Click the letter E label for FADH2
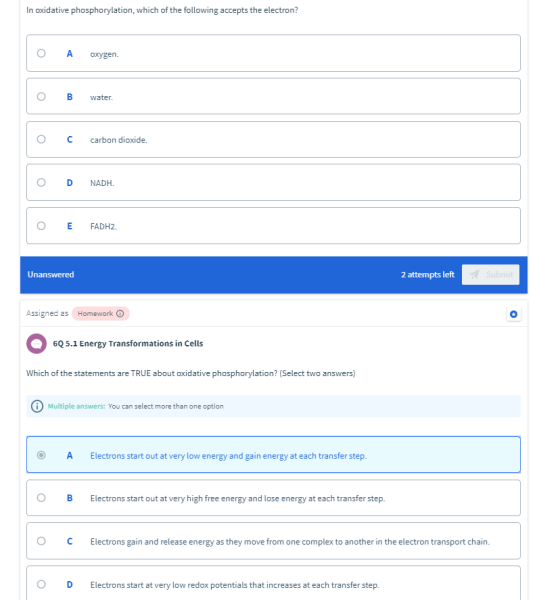This screenshot has width=560, height=600. coord(69,226)
